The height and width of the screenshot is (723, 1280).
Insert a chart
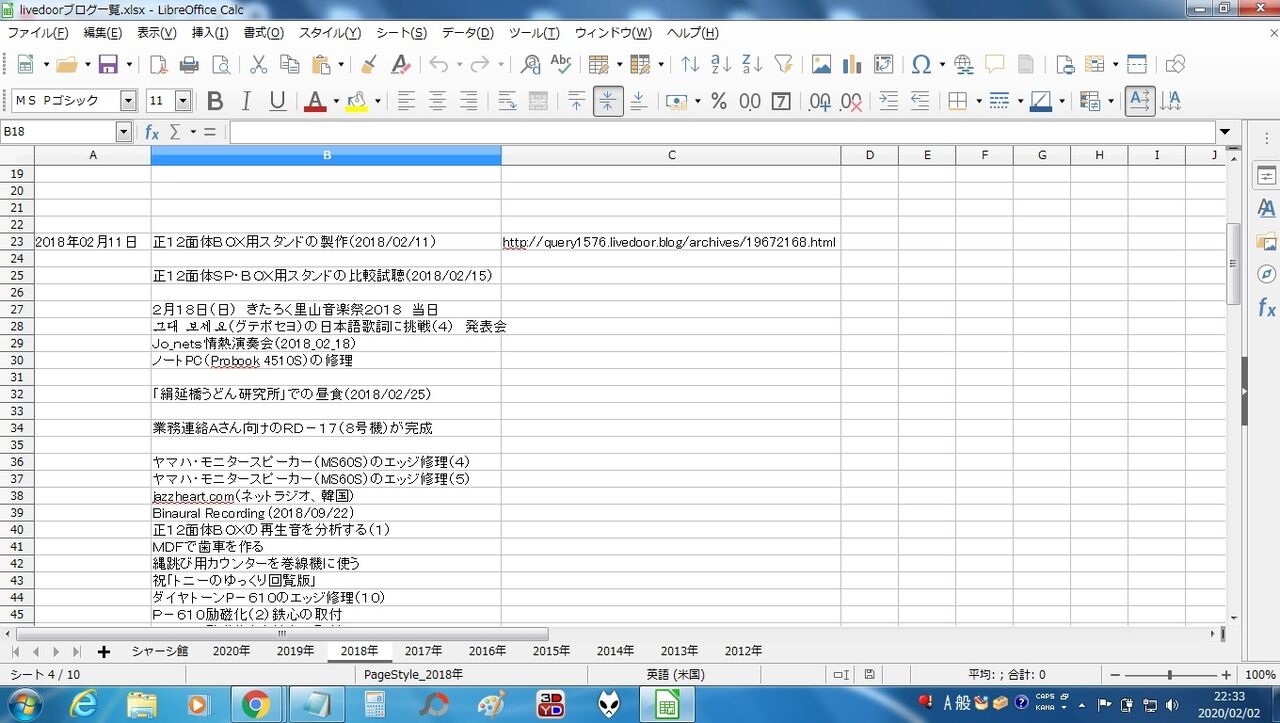tap(852, 65)
